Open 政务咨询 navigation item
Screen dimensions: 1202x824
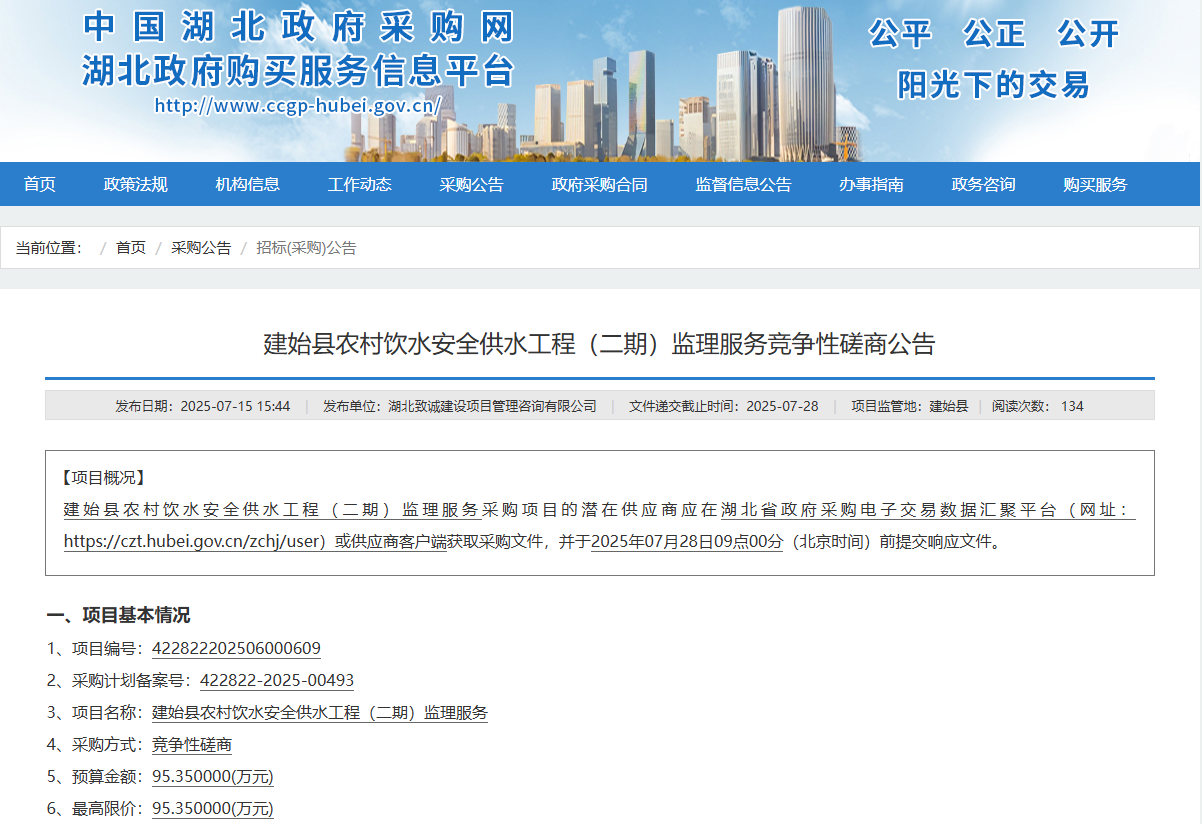(x=984, y=184)
